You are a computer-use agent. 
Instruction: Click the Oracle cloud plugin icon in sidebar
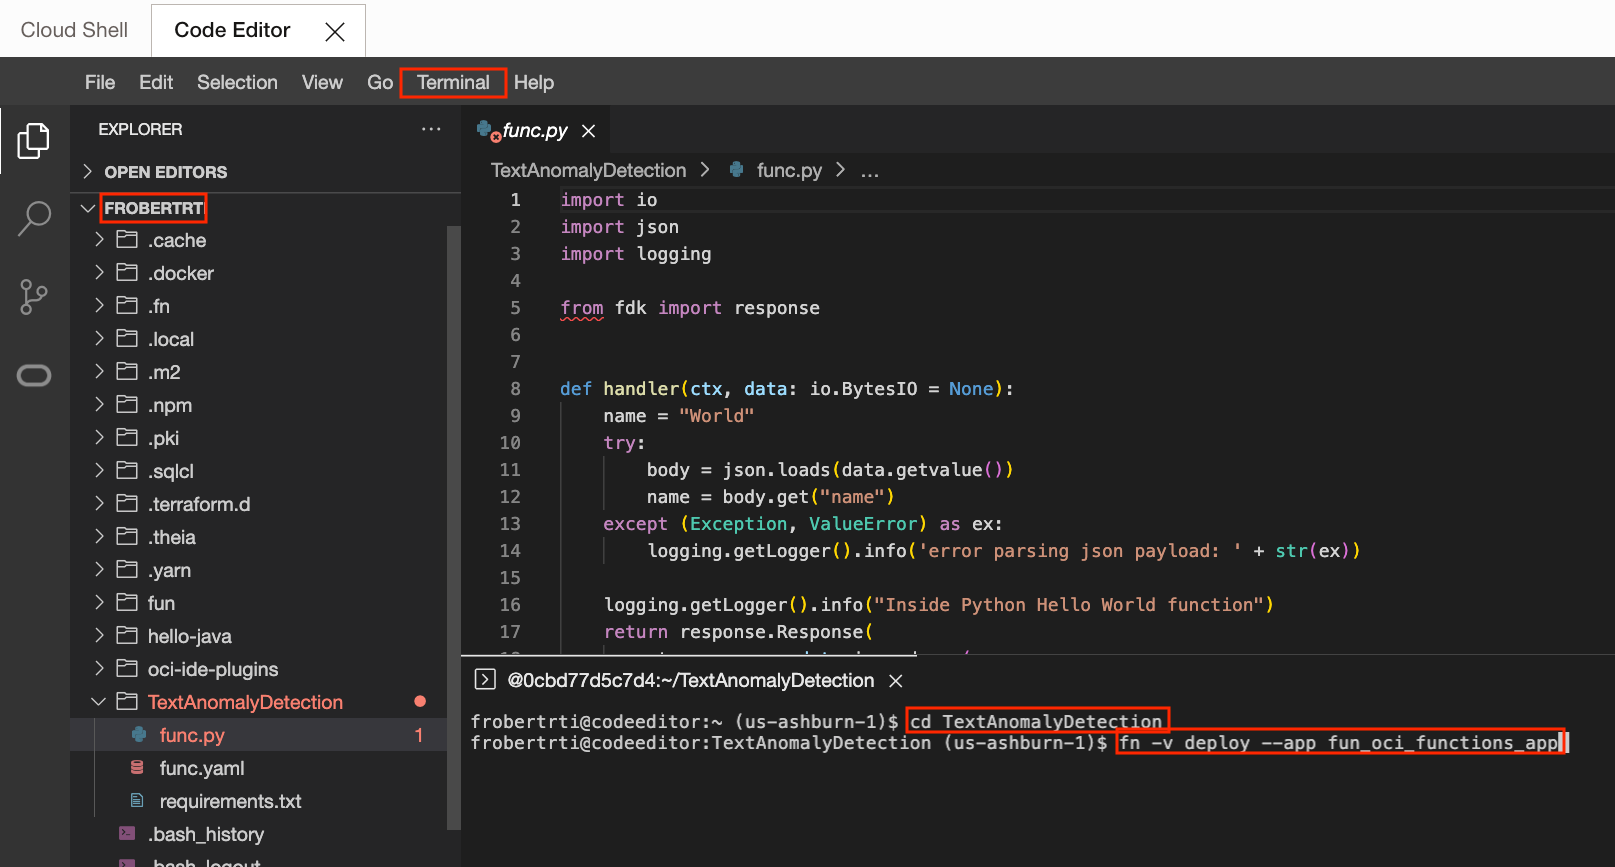(x=34, y=376)
